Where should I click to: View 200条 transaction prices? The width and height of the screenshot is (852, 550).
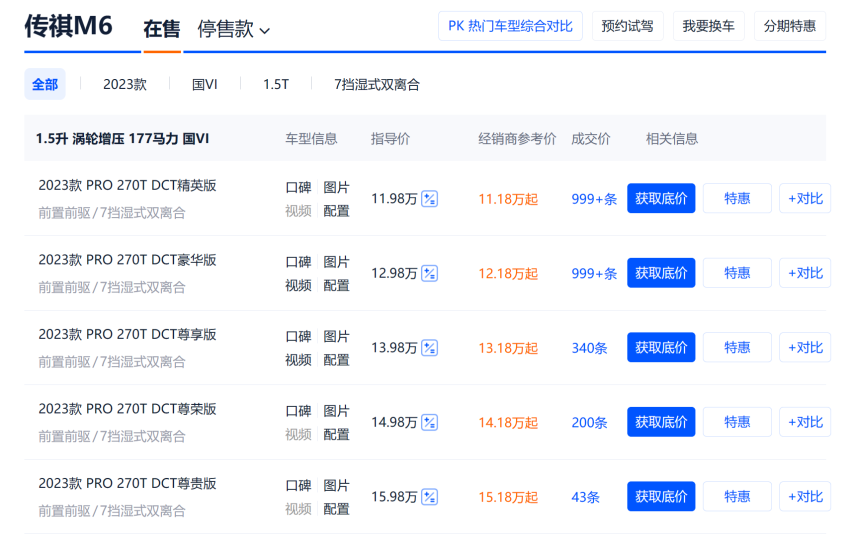pyautogui.click(x=589, y=422)
